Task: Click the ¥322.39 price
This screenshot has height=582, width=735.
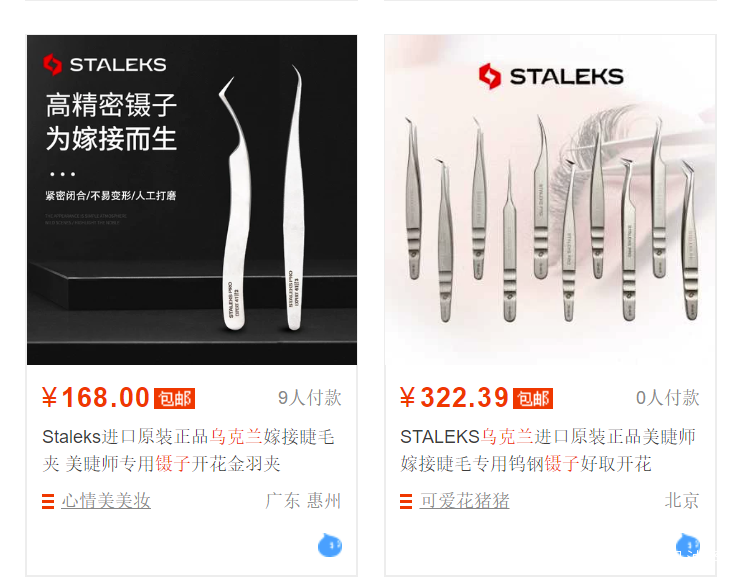Action: [x=454, y=398]
